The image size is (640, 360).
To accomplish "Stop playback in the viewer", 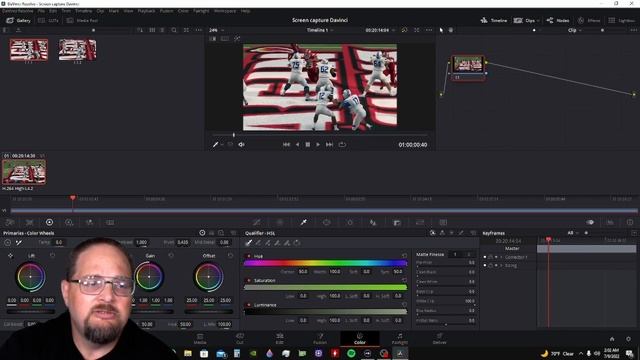I will pos(308,144).
